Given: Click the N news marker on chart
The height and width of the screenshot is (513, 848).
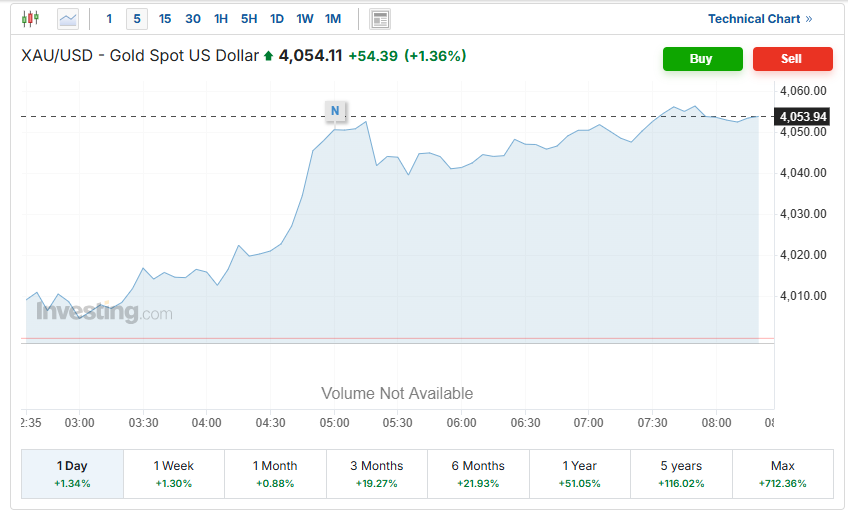Looking at the screenshot, I should click(x=335, y=110).
